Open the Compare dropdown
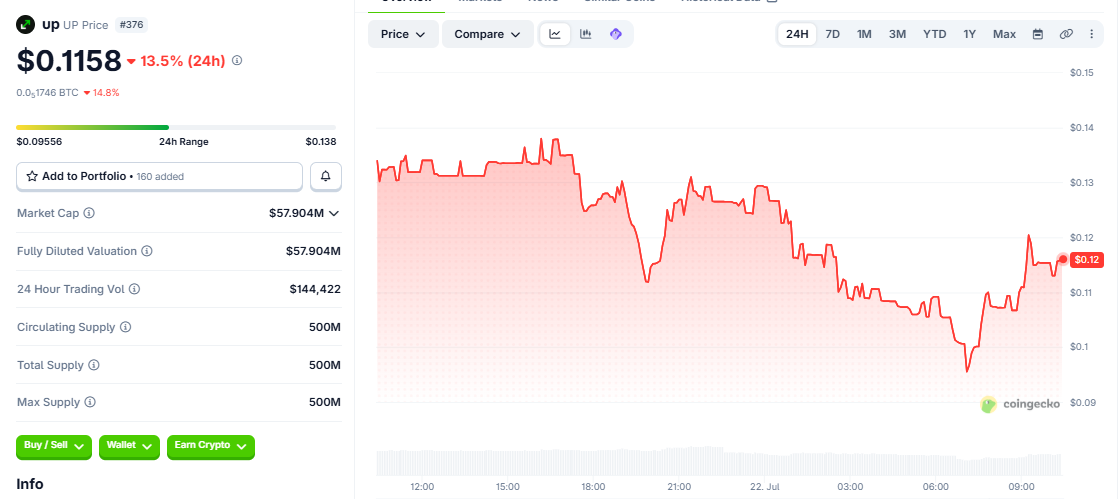Viewport: 1120px width, 499px height. (x=488, y=34)
